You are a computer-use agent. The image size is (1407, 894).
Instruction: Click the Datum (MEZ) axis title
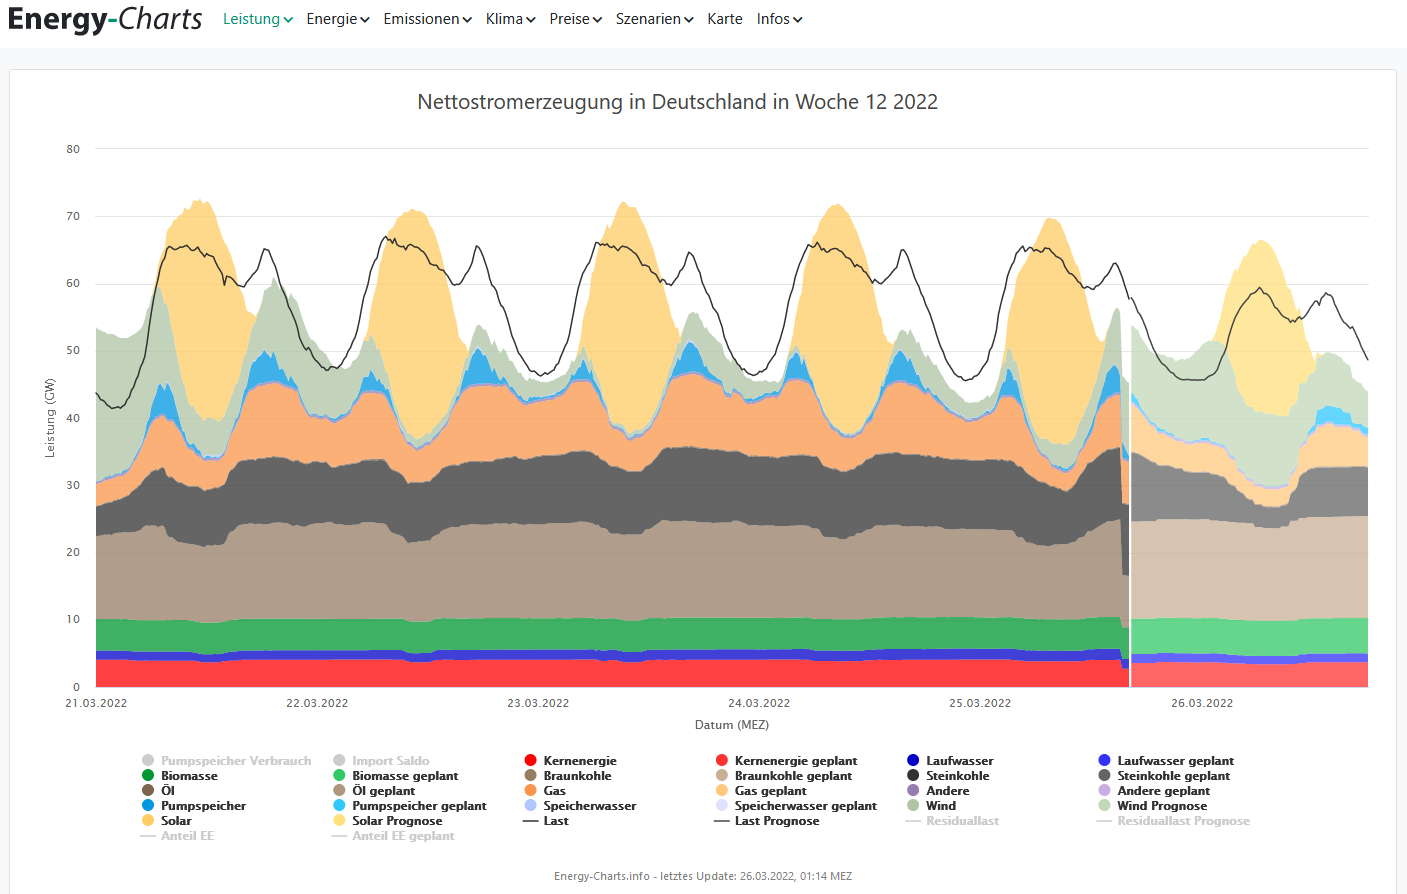point(732,725)
